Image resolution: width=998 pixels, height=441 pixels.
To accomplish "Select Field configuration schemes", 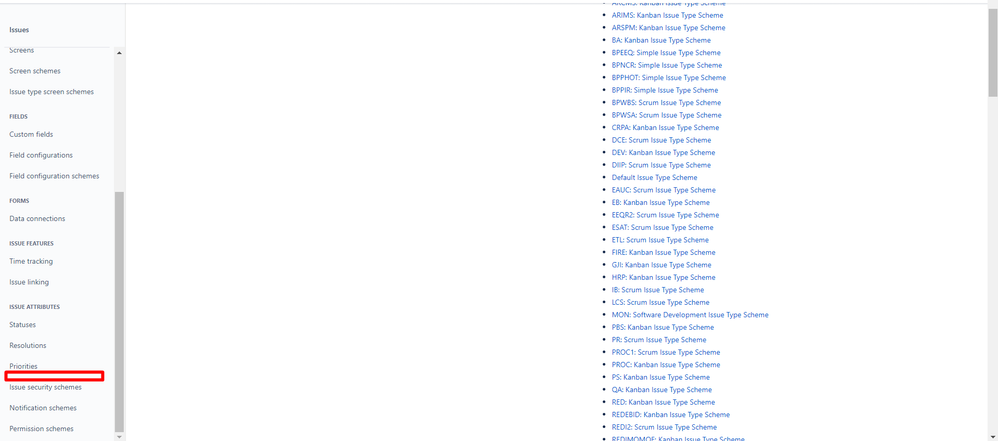I will tap(54, 176).
